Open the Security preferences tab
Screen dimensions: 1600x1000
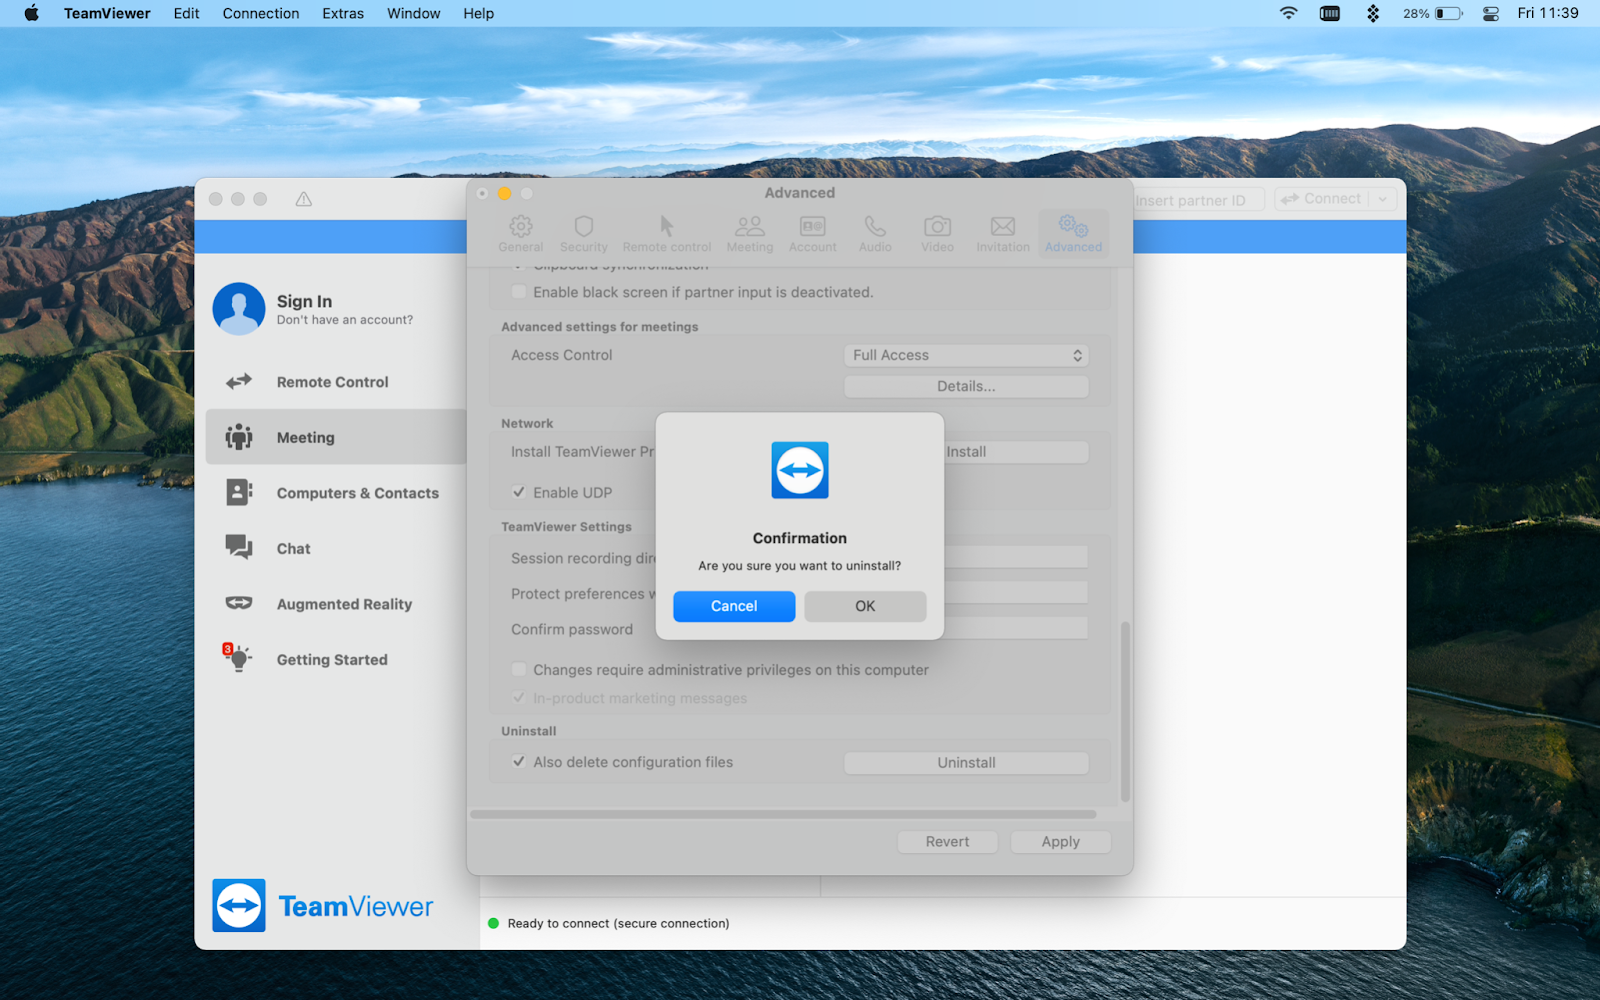click(584, 234)
